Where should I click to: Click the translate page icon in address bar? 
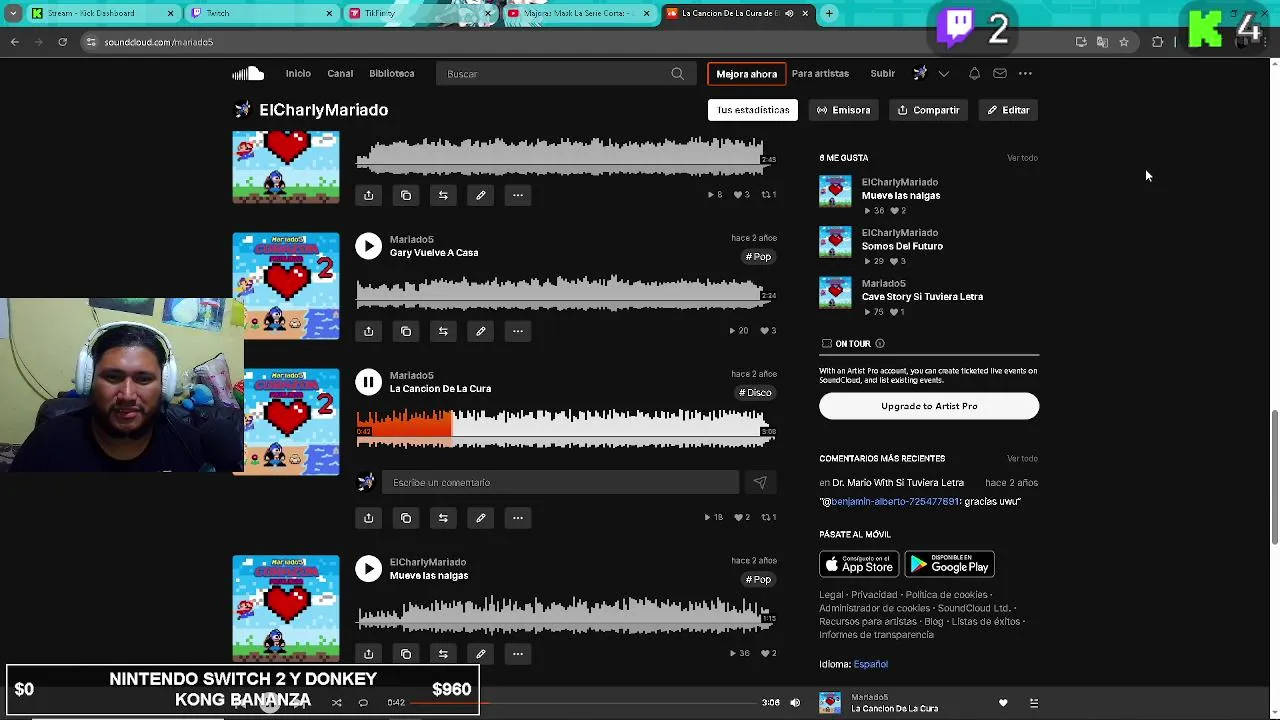click(x=1102, y=42)
